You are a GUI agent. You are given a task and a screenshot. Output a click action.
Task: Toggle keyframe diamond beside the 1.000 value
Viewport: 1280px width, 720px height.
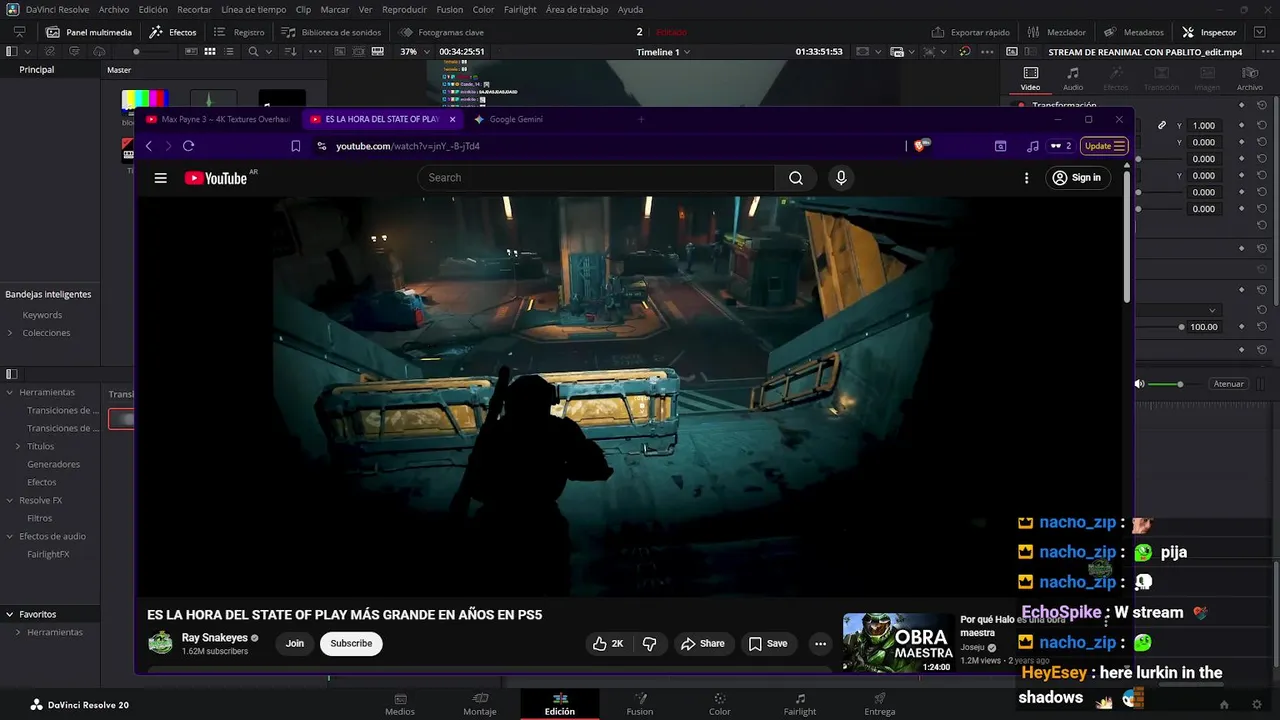pos(1242,125)
